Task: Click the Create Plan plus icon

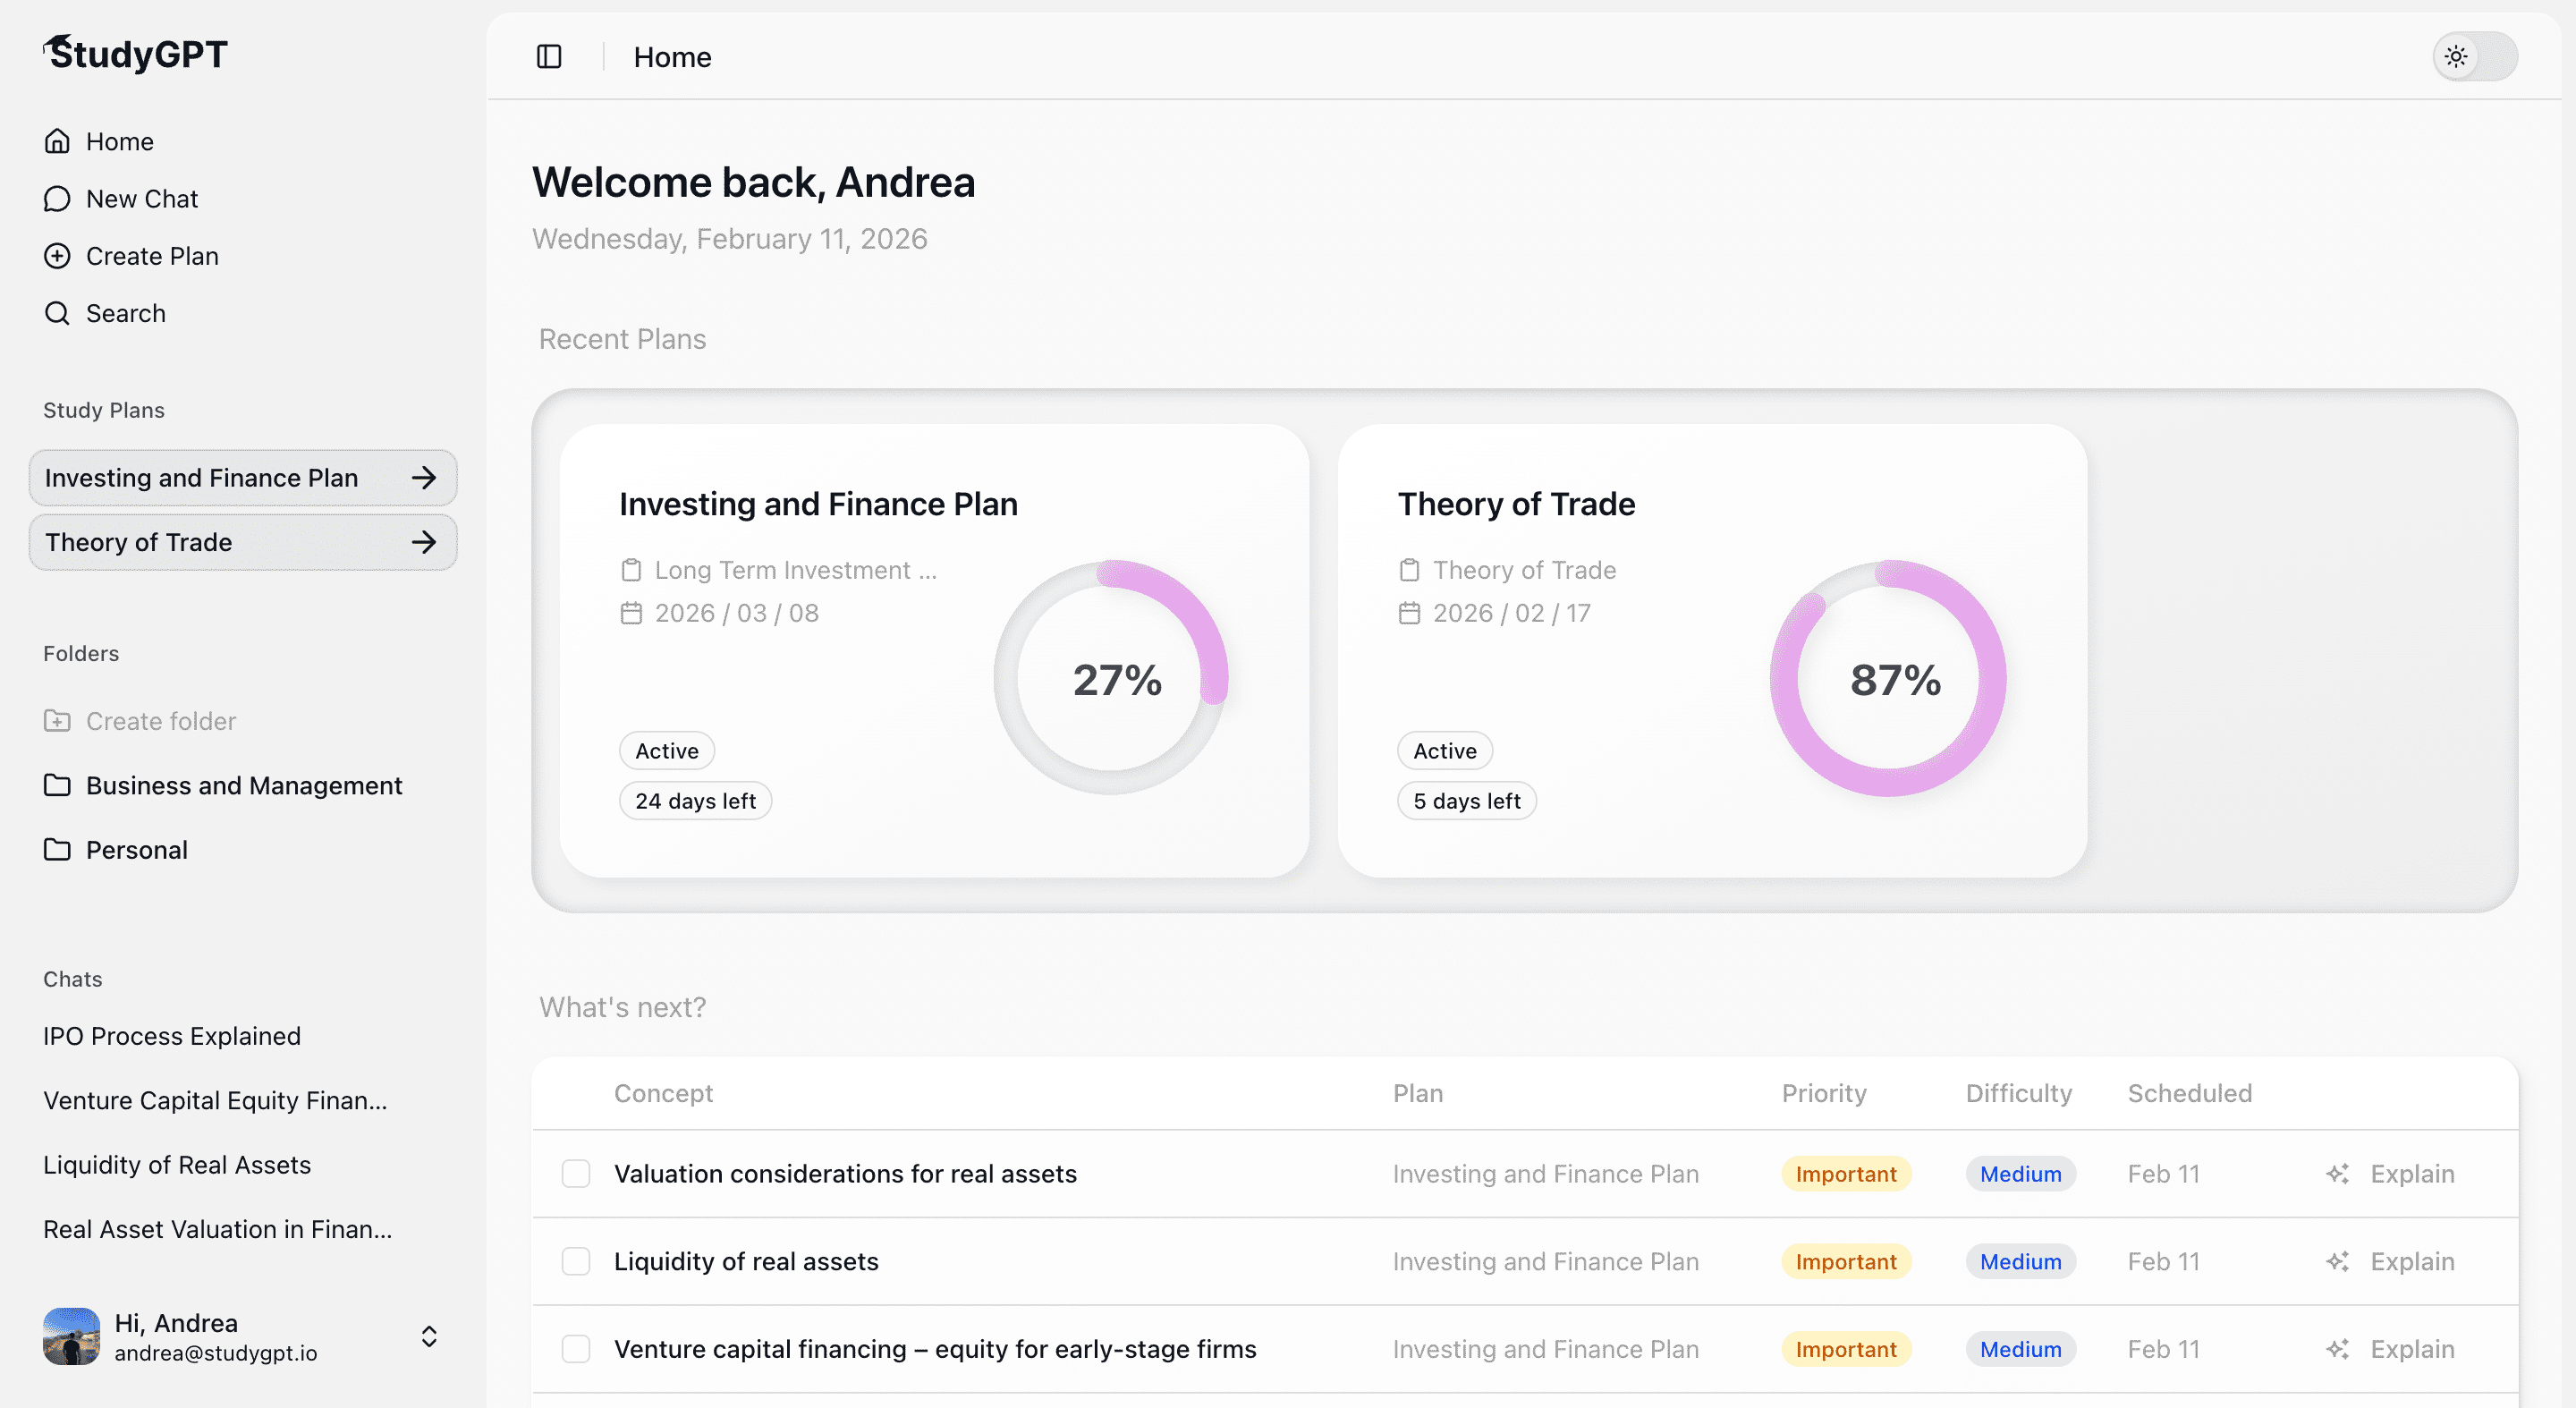Action: (57, 256)
